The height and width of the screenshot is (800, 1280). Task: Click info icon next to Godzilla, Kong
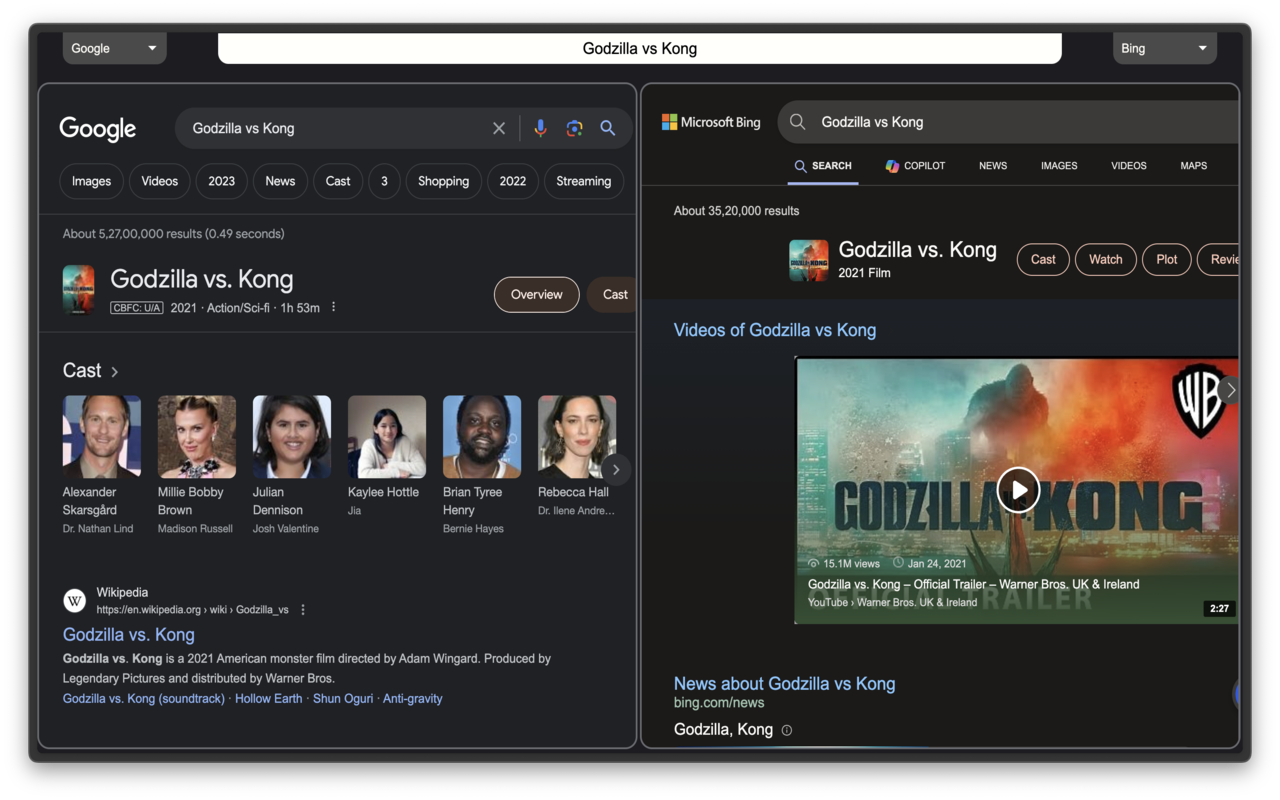tap(787, 730)
